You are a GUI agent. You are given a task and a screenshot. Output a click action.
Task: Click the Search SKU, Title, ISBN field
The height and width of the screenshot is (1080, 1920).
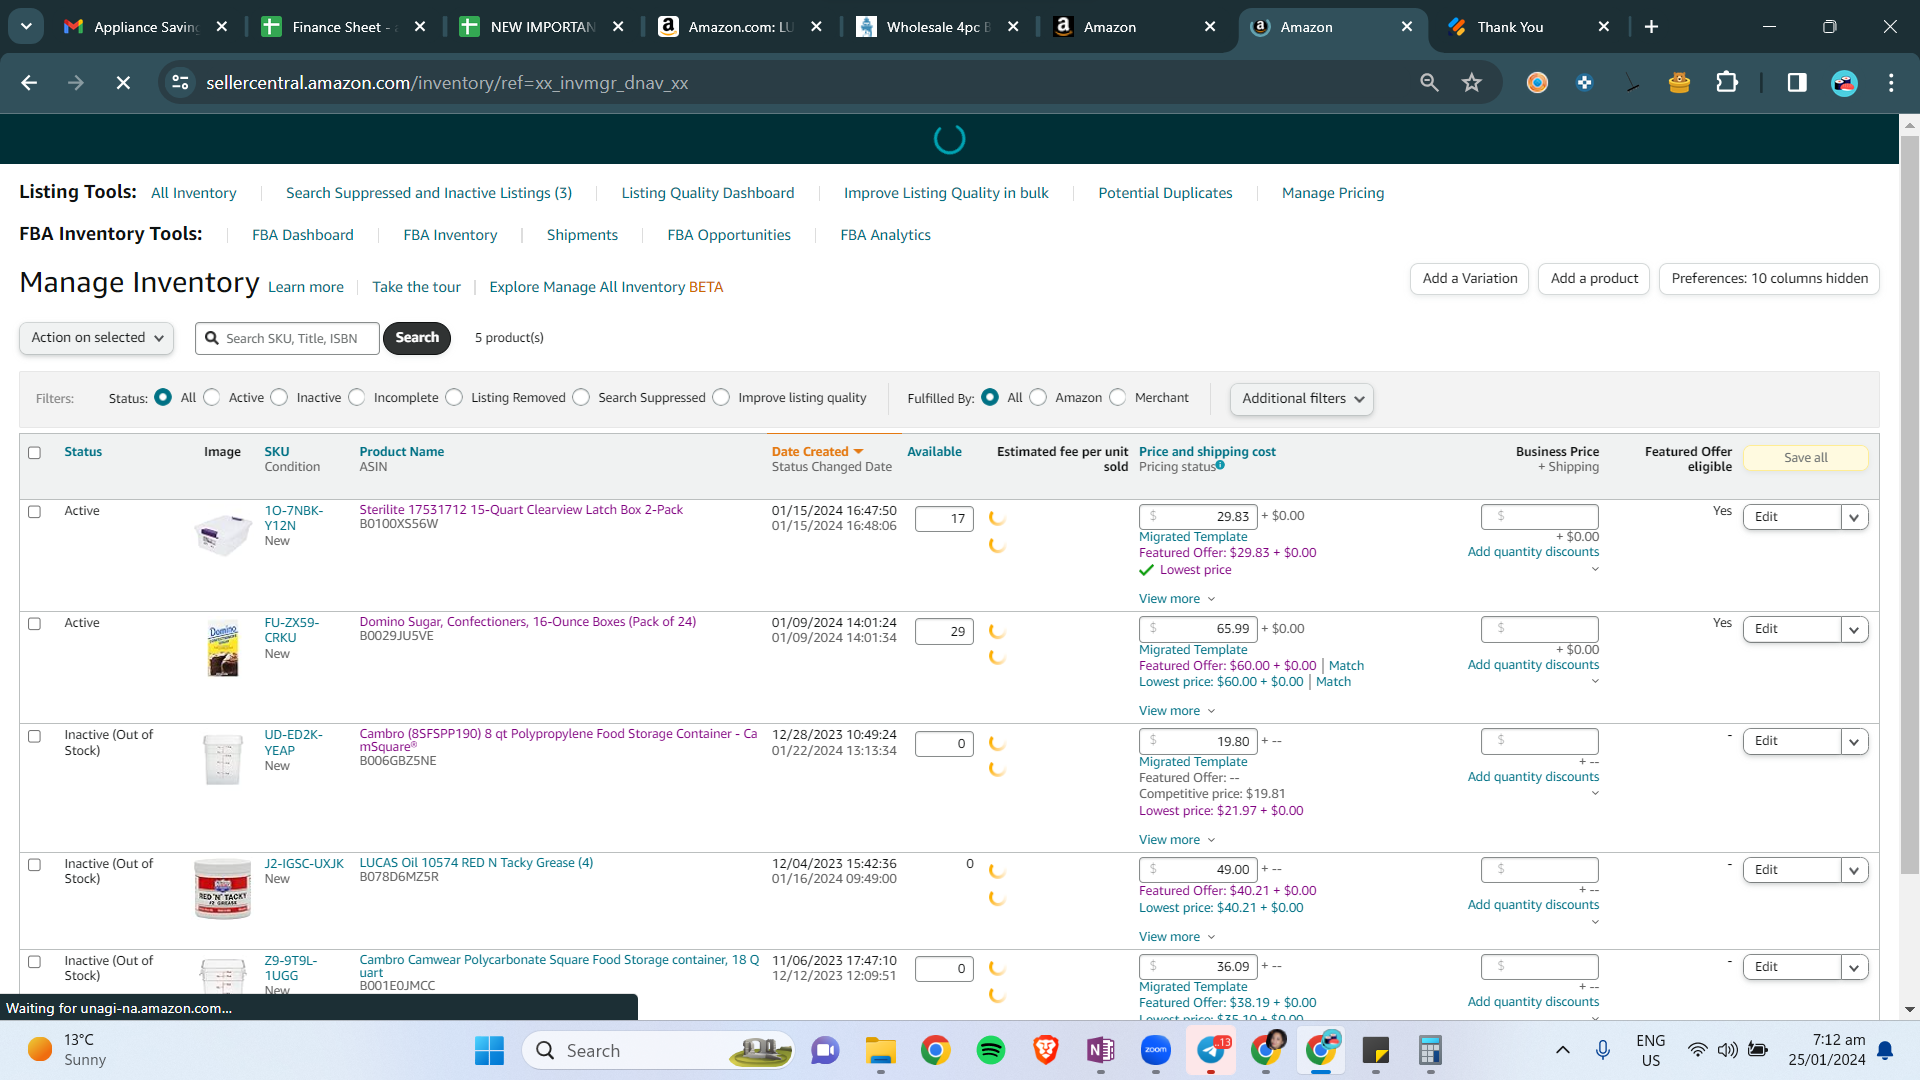coord(288,338)
